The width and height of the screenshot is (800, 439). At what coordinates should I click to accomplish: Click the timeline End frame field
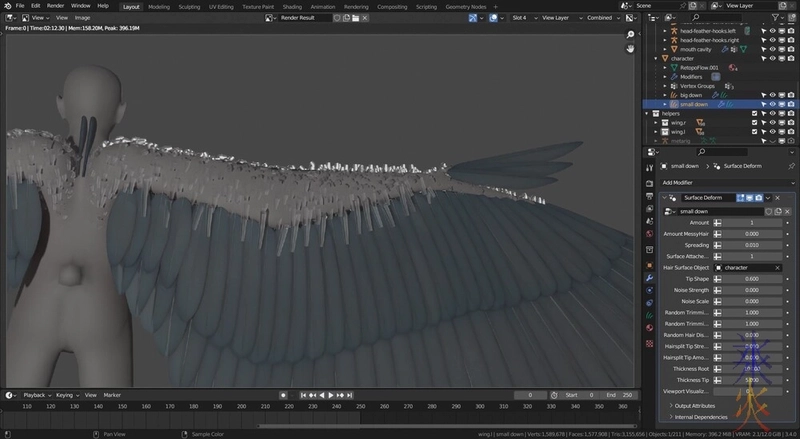tap(618, 395)
